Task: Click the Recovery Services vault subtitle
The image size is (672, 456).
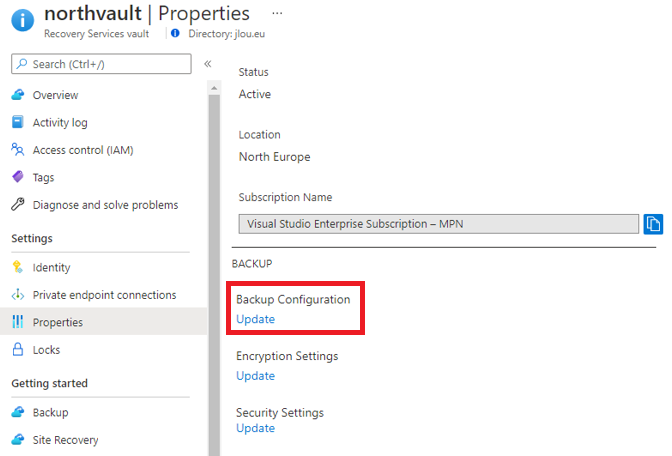Action: 96,33
